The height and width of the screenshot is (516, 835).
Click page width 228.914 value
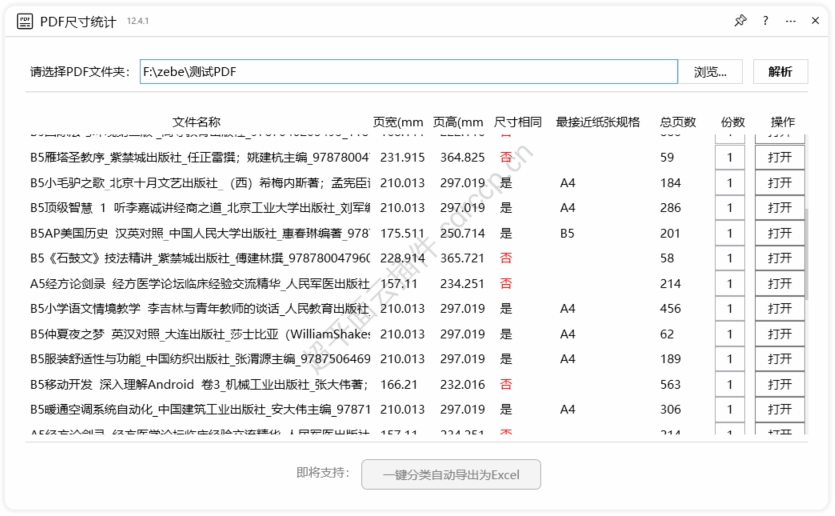402,258
